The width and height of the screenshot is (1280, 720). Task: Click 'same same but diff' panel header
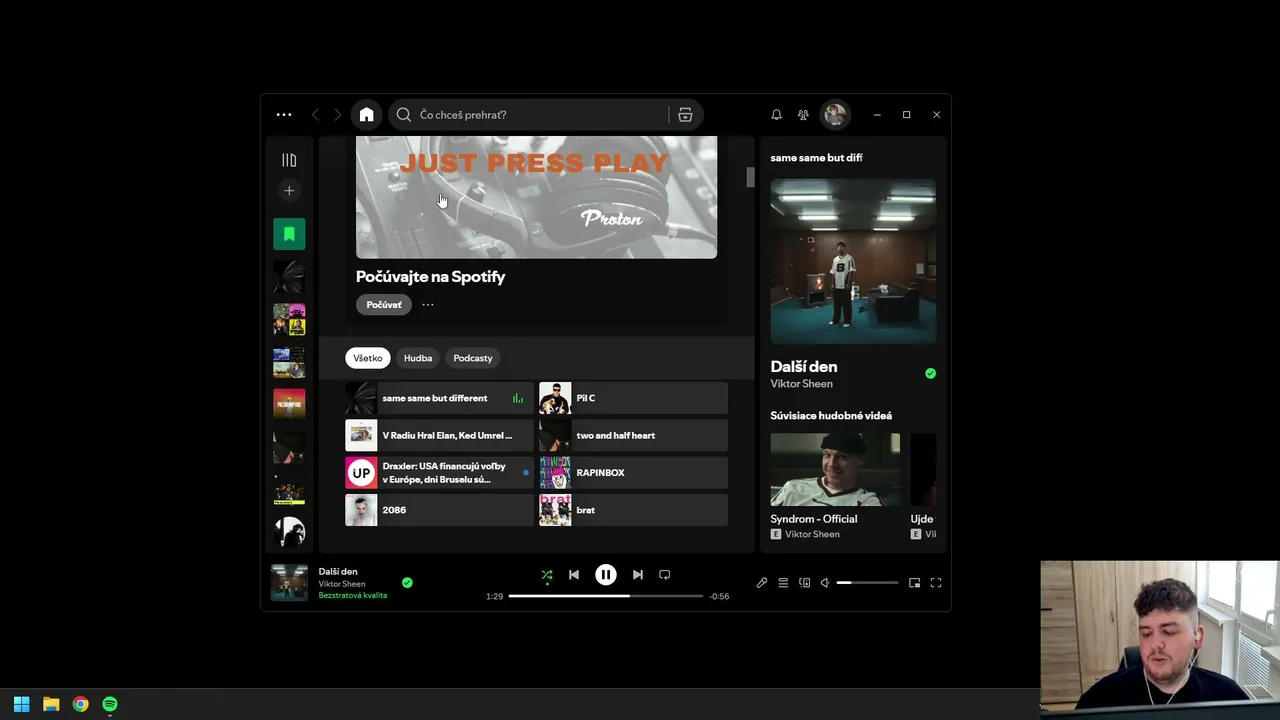pyautogui.click(x=816, y=158)
